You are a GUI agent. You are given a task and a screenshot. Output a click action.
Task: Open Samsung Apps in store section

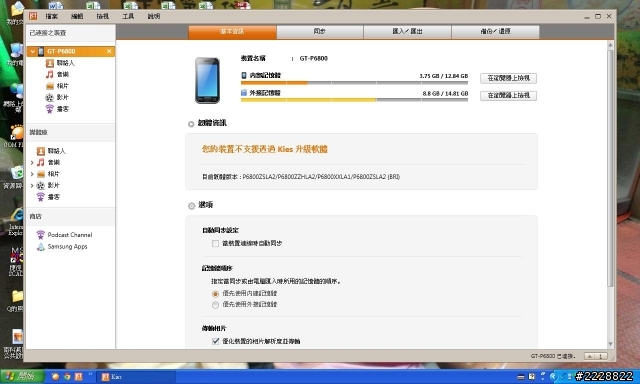(x=62, y=246)
